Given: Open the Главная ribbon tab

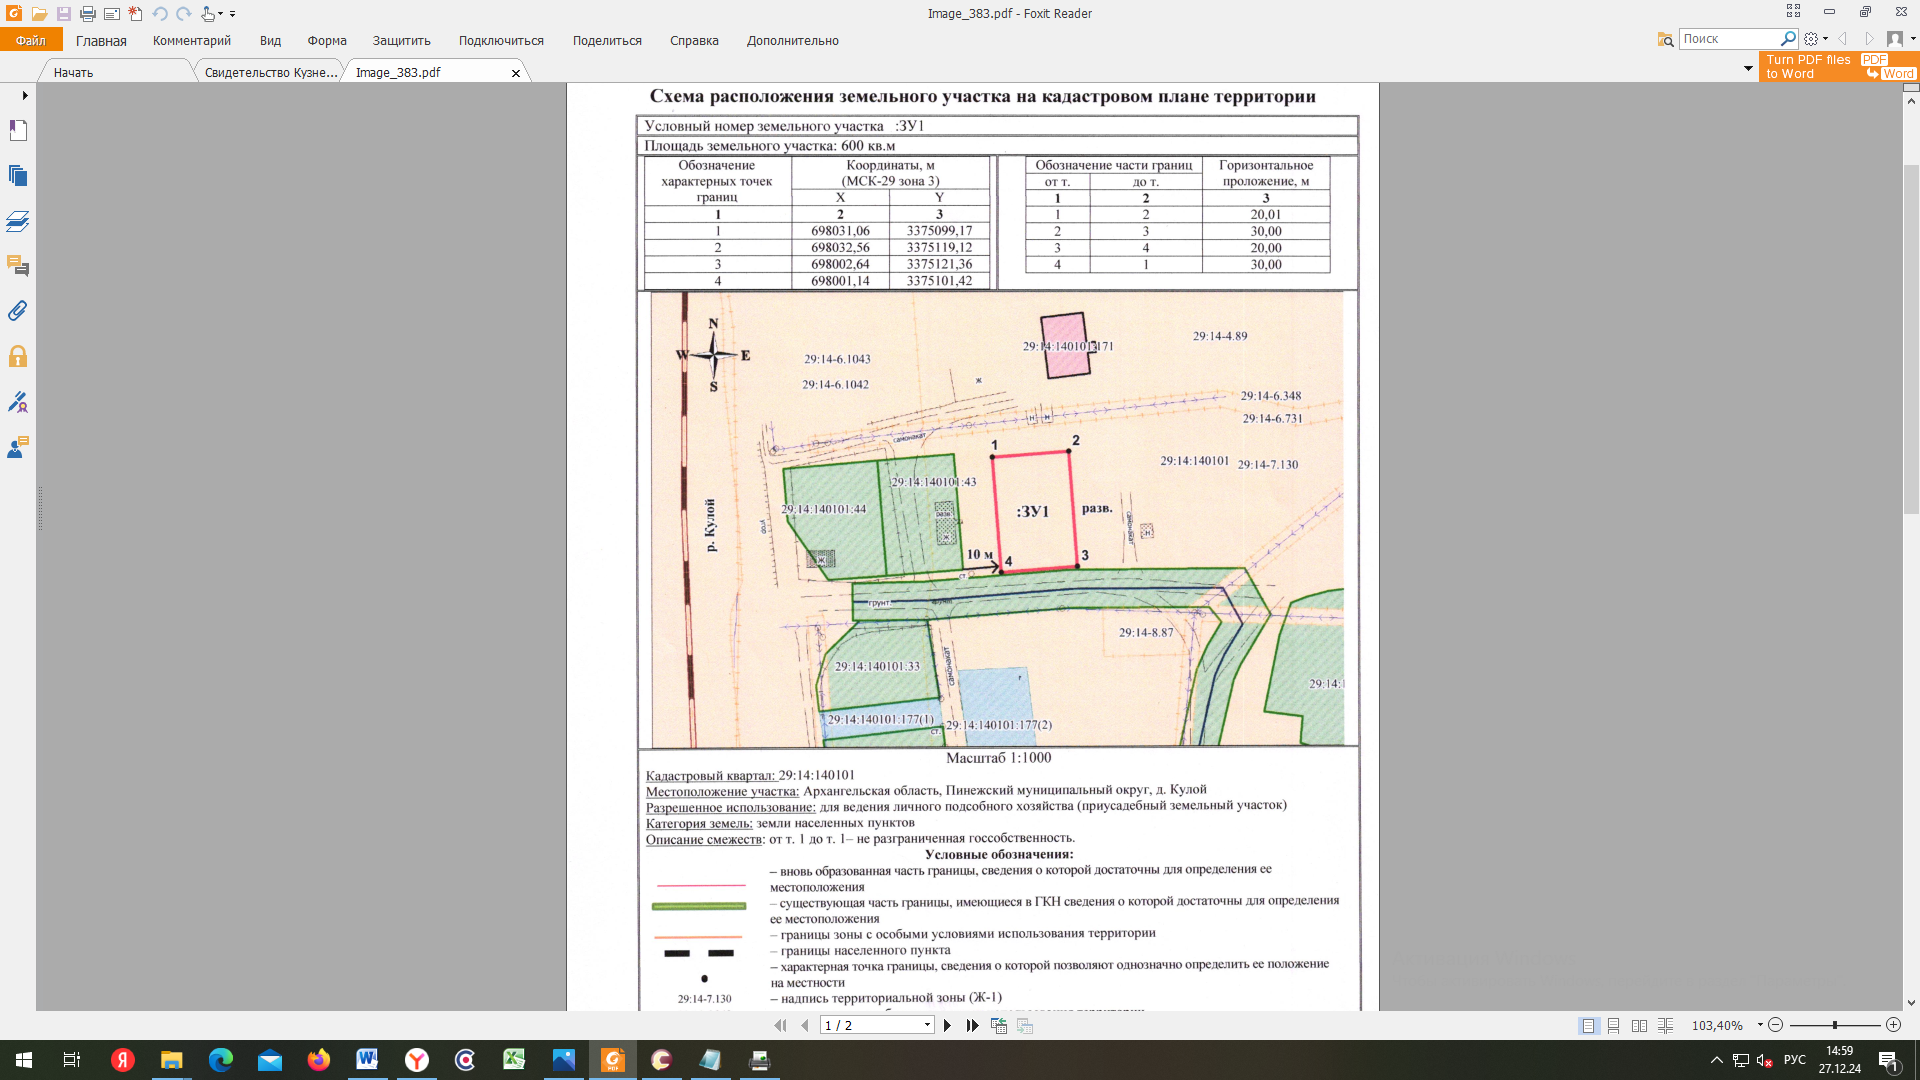Looking at the screenshot, I should [101, 41].
